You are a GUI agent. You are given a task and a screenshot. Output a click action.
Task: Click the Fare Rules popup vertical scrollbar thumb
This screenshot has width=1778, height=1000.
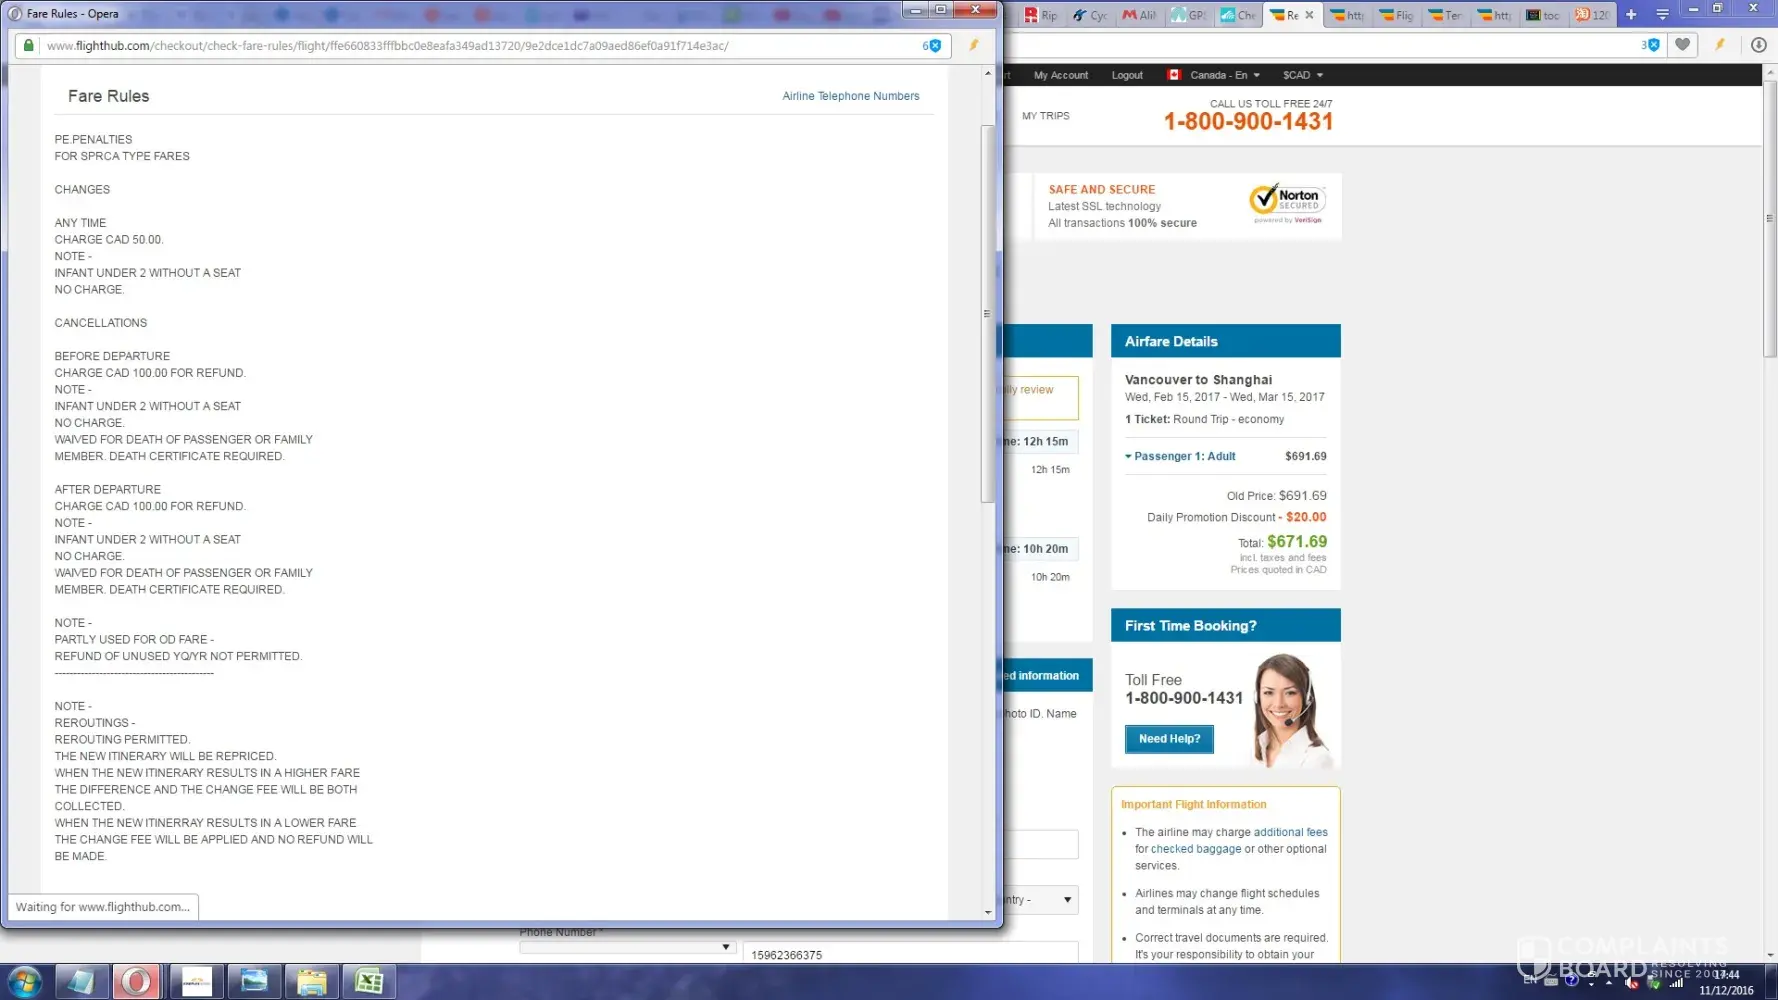[x=987, y=314]
